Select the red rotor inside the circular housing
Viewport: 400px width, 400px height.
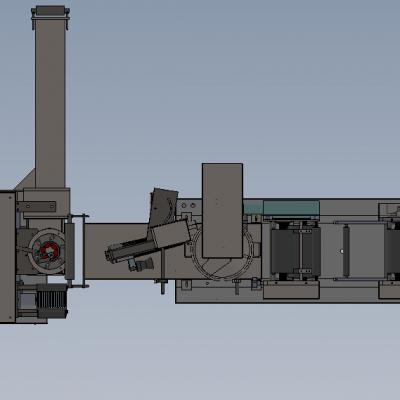point(49,251)
